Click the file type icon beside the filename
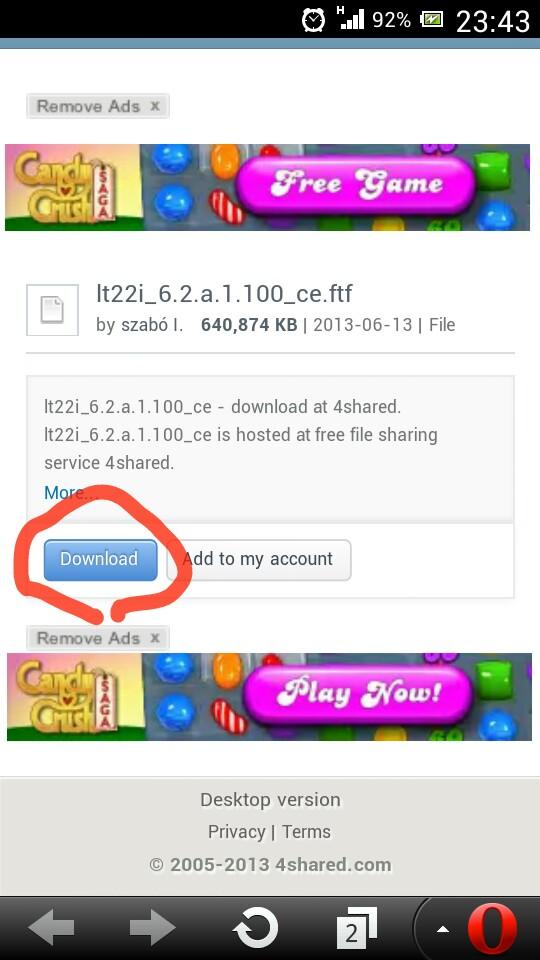Screen dimensions: 540x960 (x=52, y=310)
